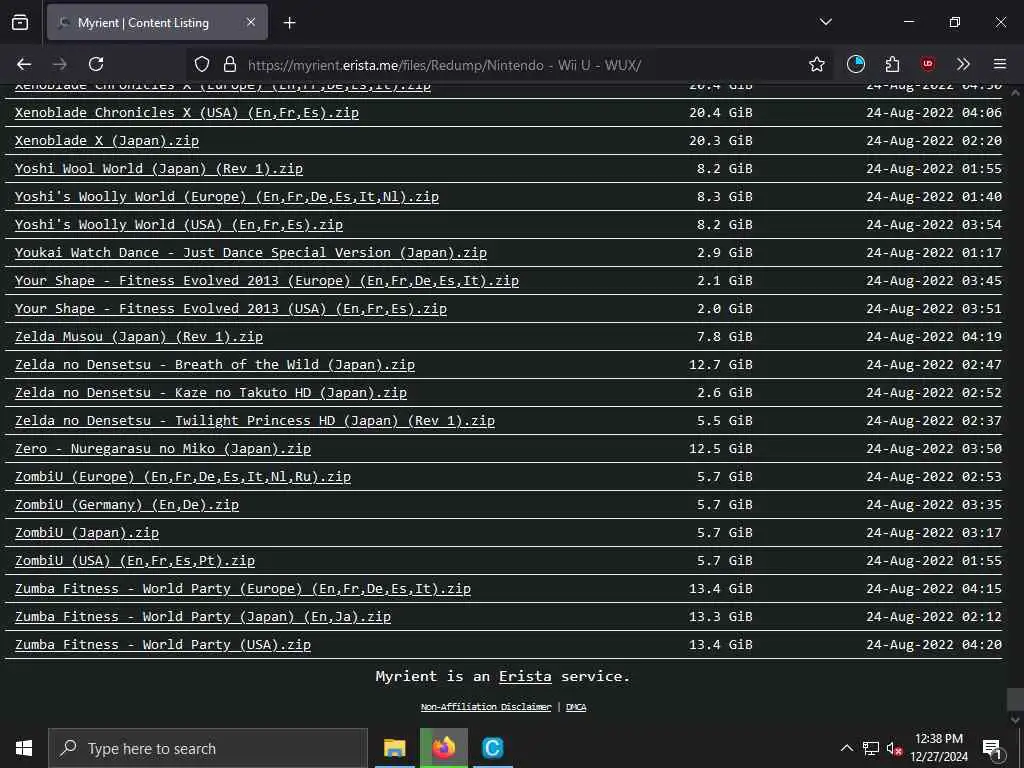1024x768 pixels.
Task: Open the Extensions puzzle piece menu
Action: (892, 64)
